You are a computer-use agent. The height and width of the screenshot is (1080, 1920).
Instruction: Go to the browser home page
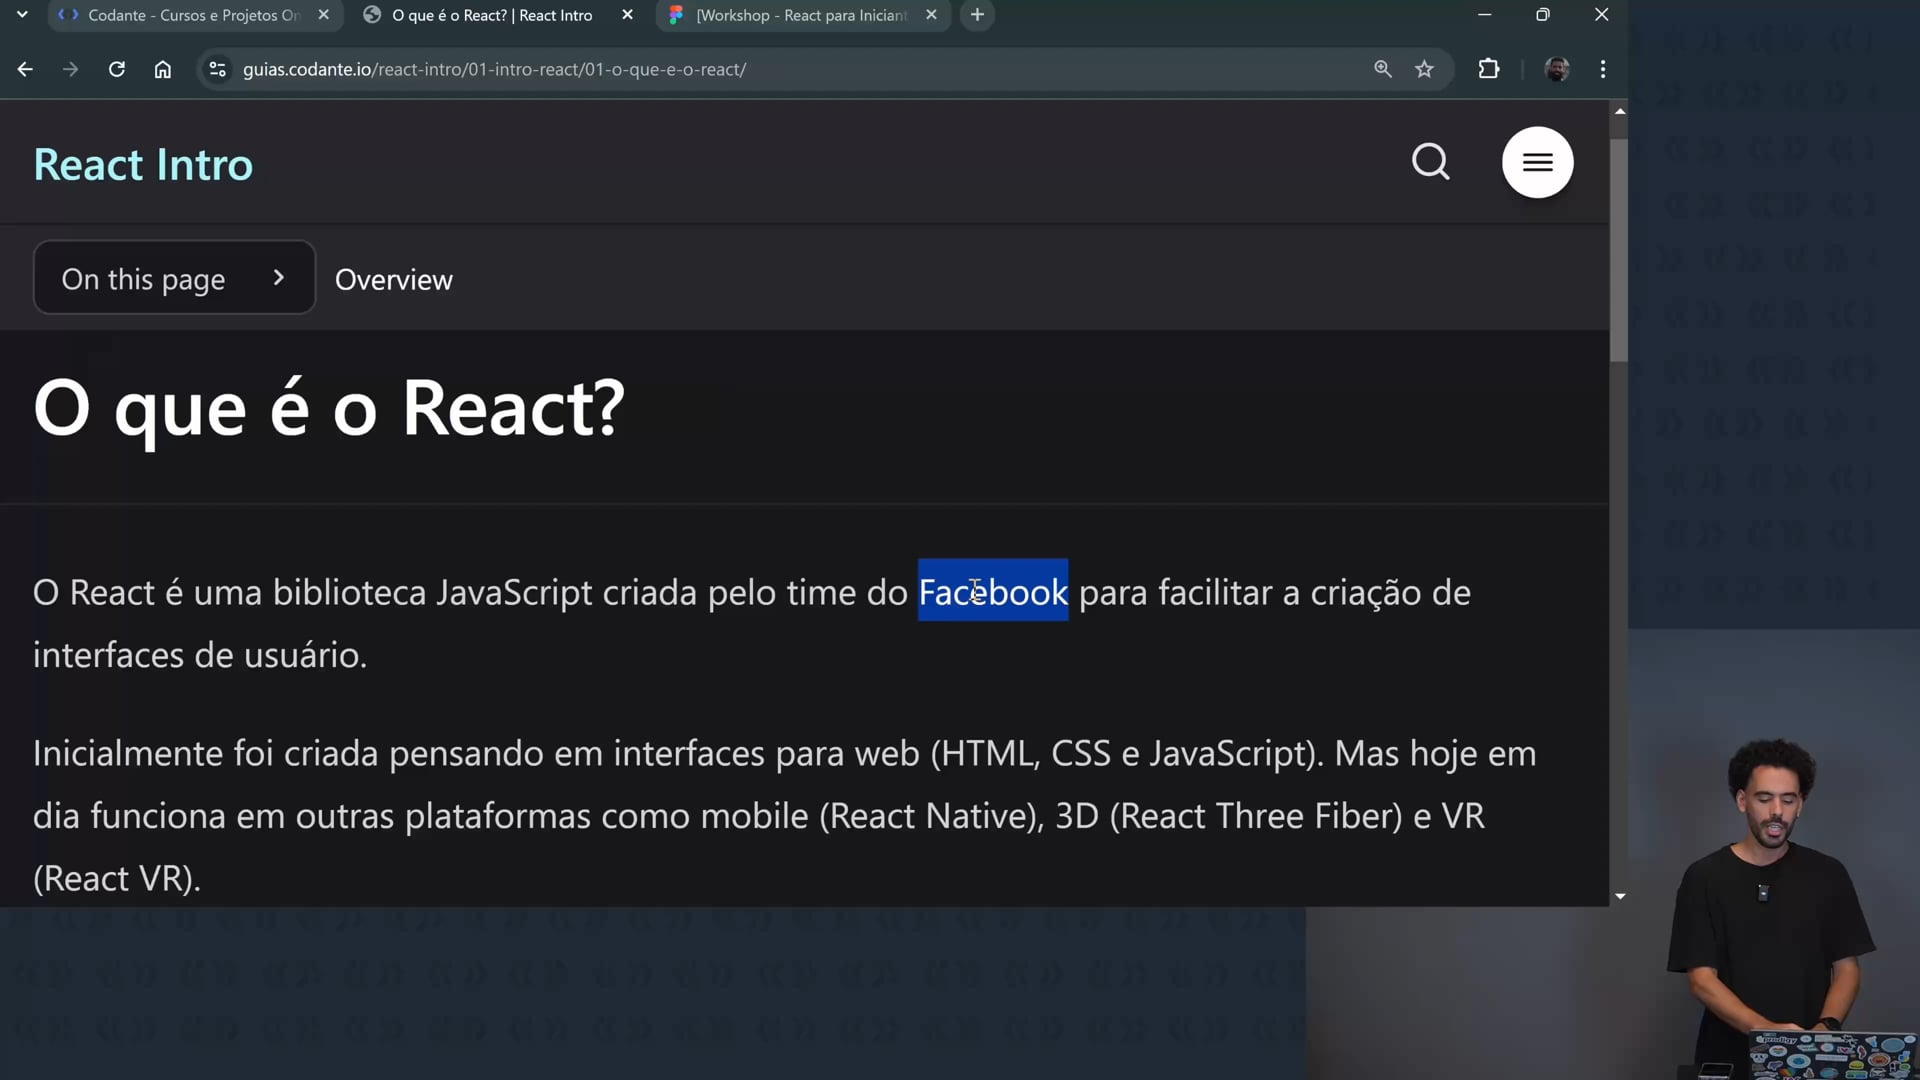[163, 69]
